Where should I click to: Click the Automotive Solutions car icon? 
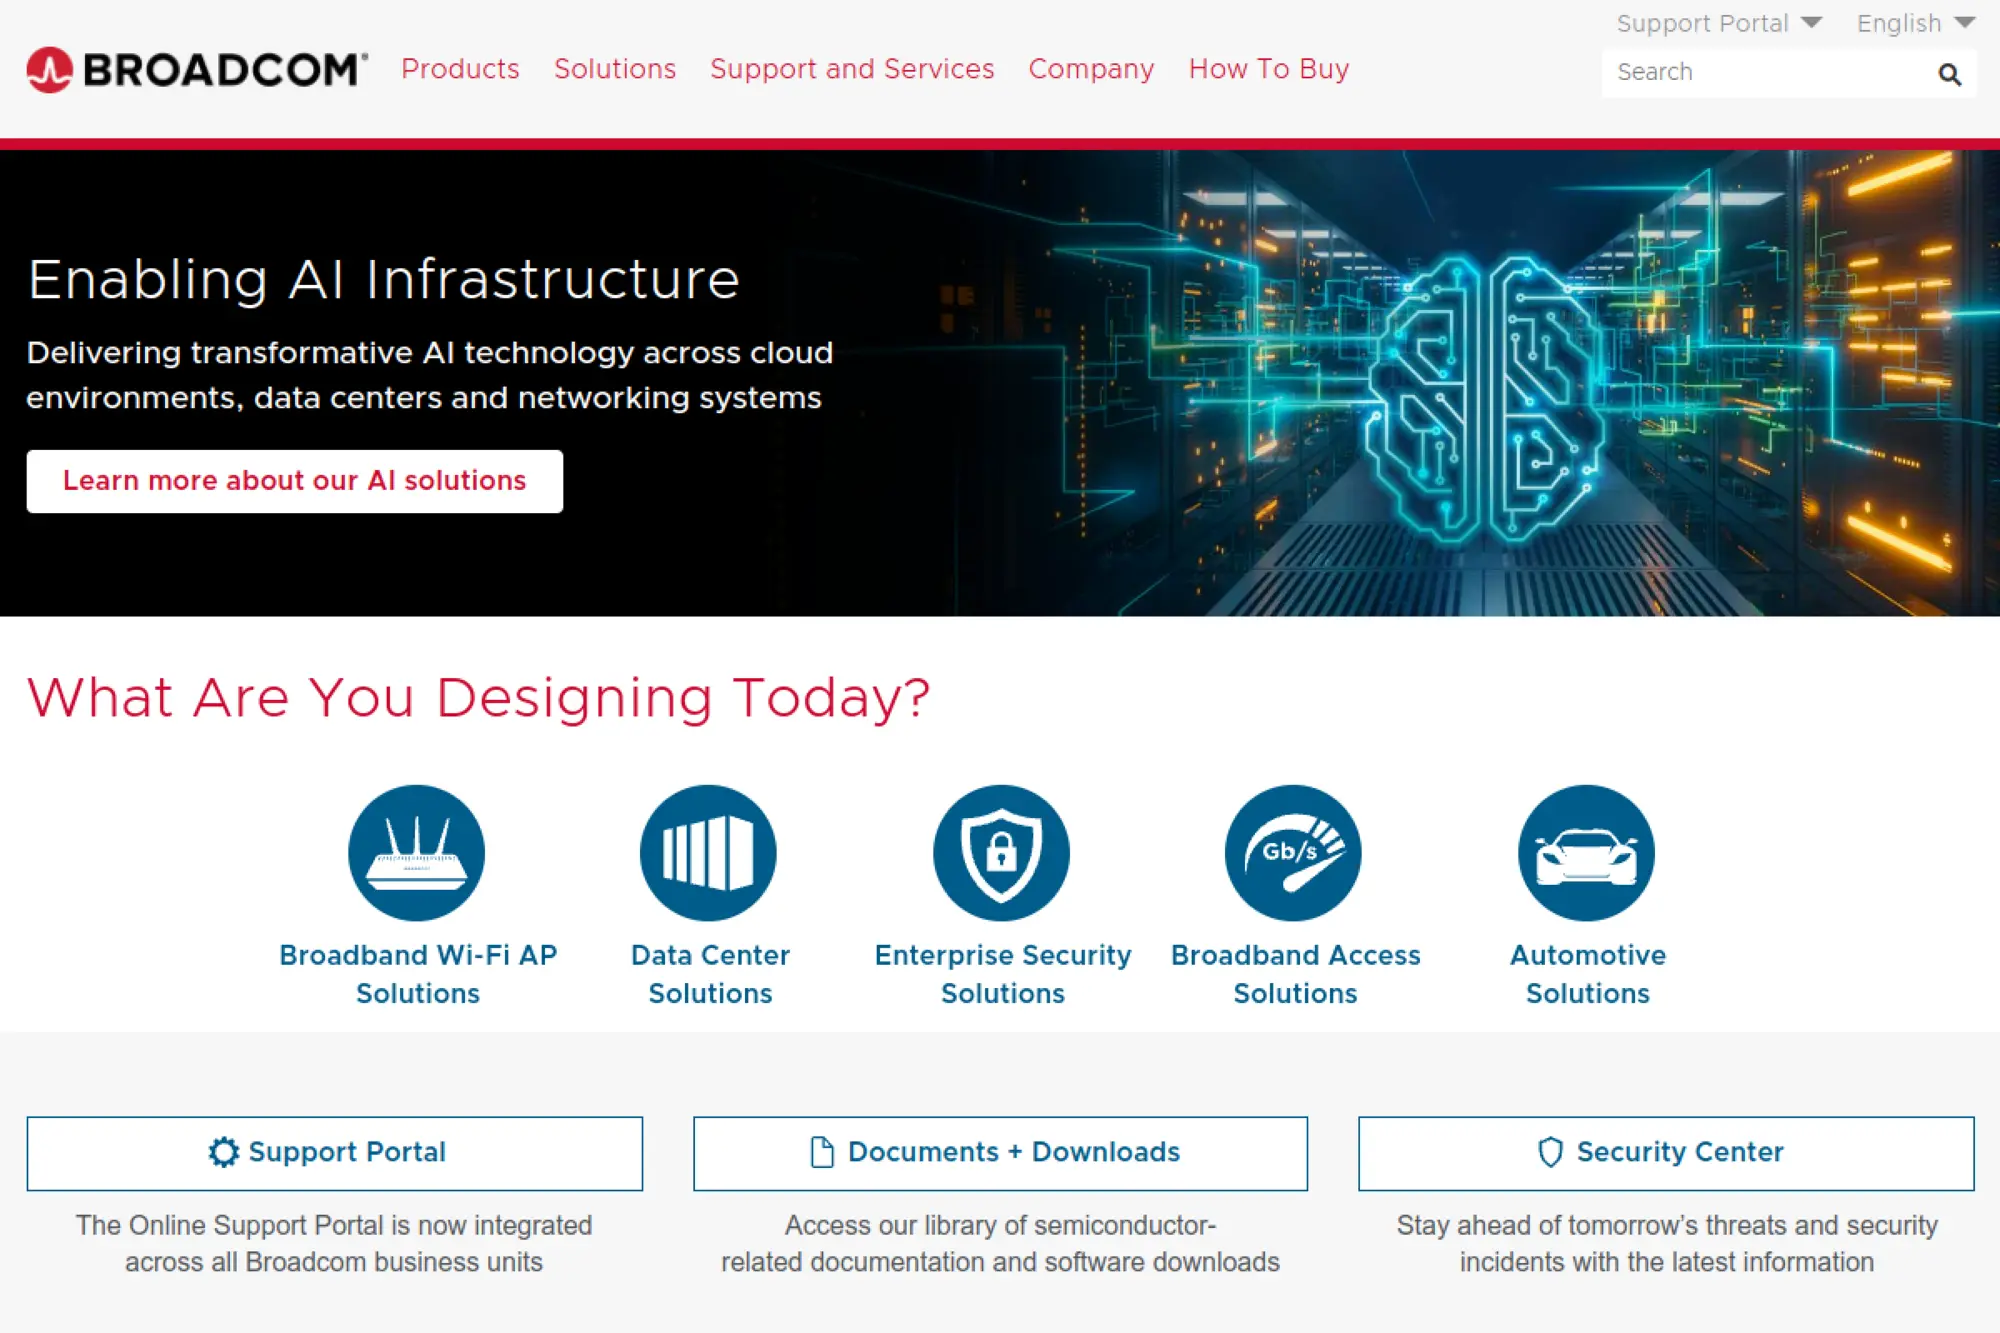point(1585,852)
